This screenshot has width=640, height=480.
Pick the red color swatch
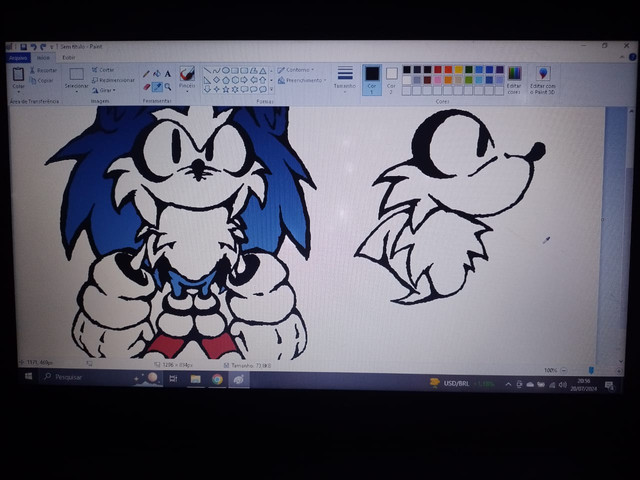pyautogui.click(x=438, y=70)
